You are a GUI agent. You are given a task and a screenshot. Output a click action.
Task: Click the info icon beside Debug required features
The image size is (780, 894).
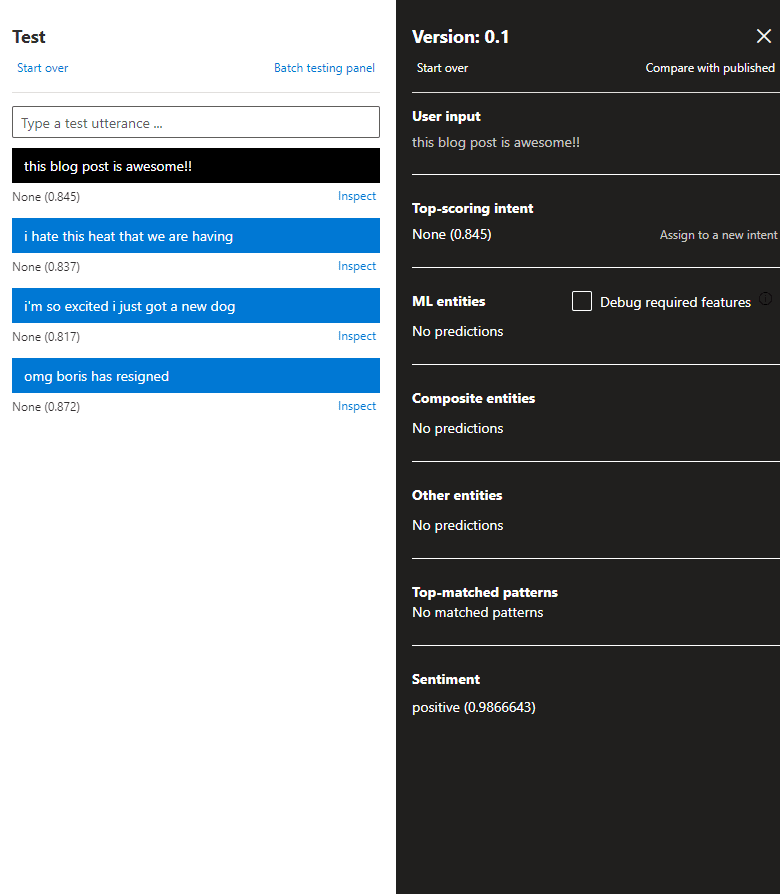click(766, 299)
